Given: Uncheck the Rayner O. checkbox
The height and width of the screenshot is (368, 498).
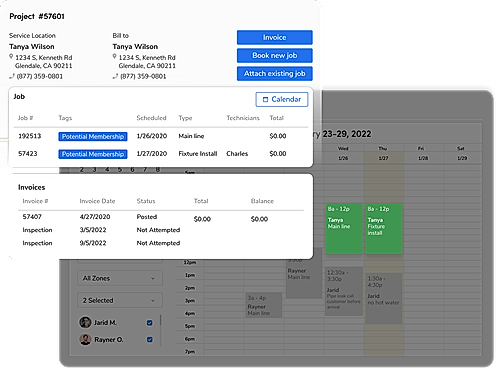Looking at the screenshot, I should click(x=150, y=340).
